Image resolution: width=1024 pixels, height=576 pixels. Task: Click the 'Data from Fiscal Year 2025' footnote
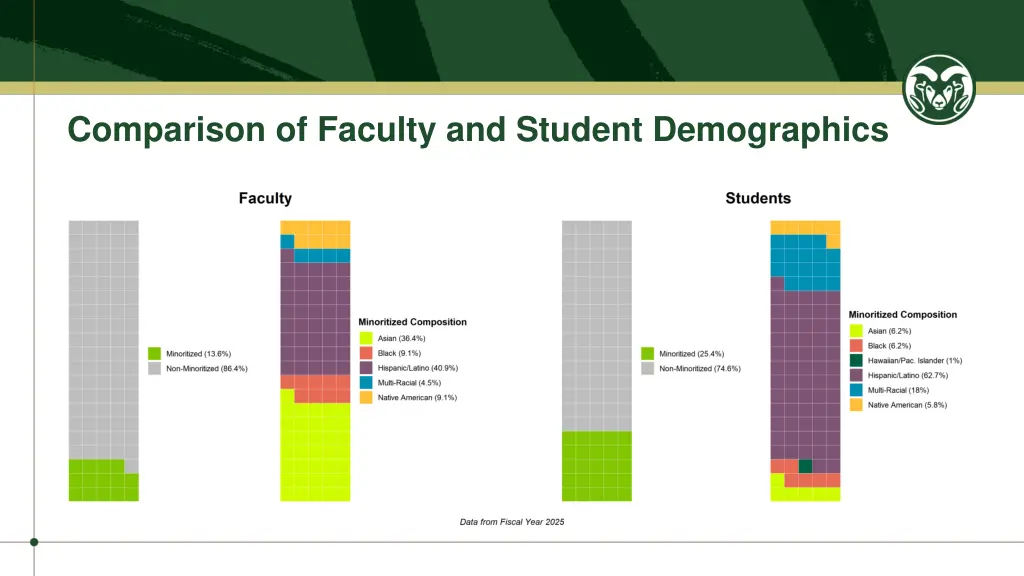point(512,522)
